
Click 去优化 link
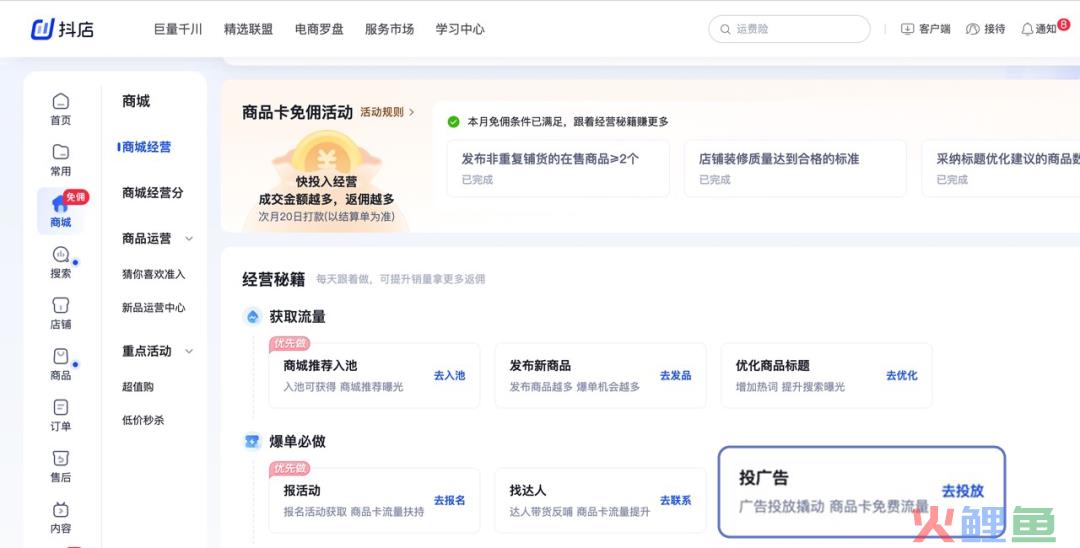902,375
